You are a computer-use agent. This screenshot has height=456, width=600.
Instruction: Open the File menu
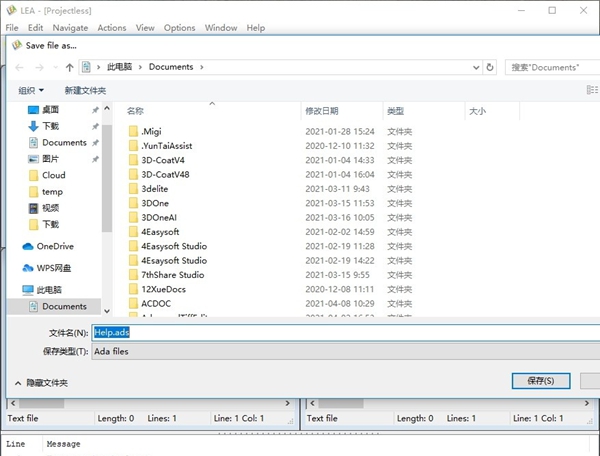pos(11,28)
